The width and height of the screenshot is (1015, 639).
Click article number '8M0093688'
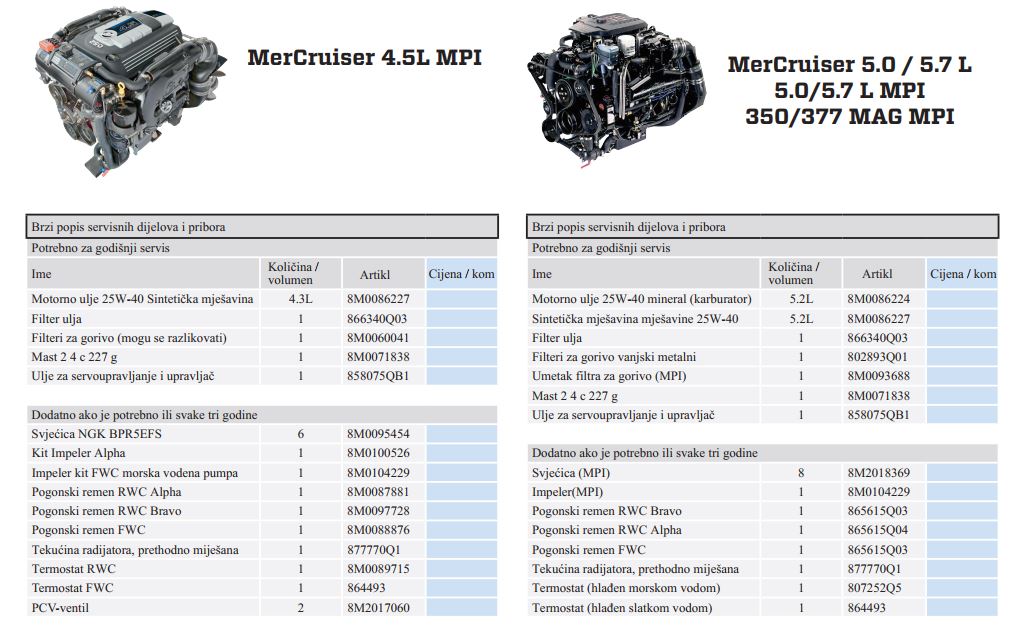[878, 376]
